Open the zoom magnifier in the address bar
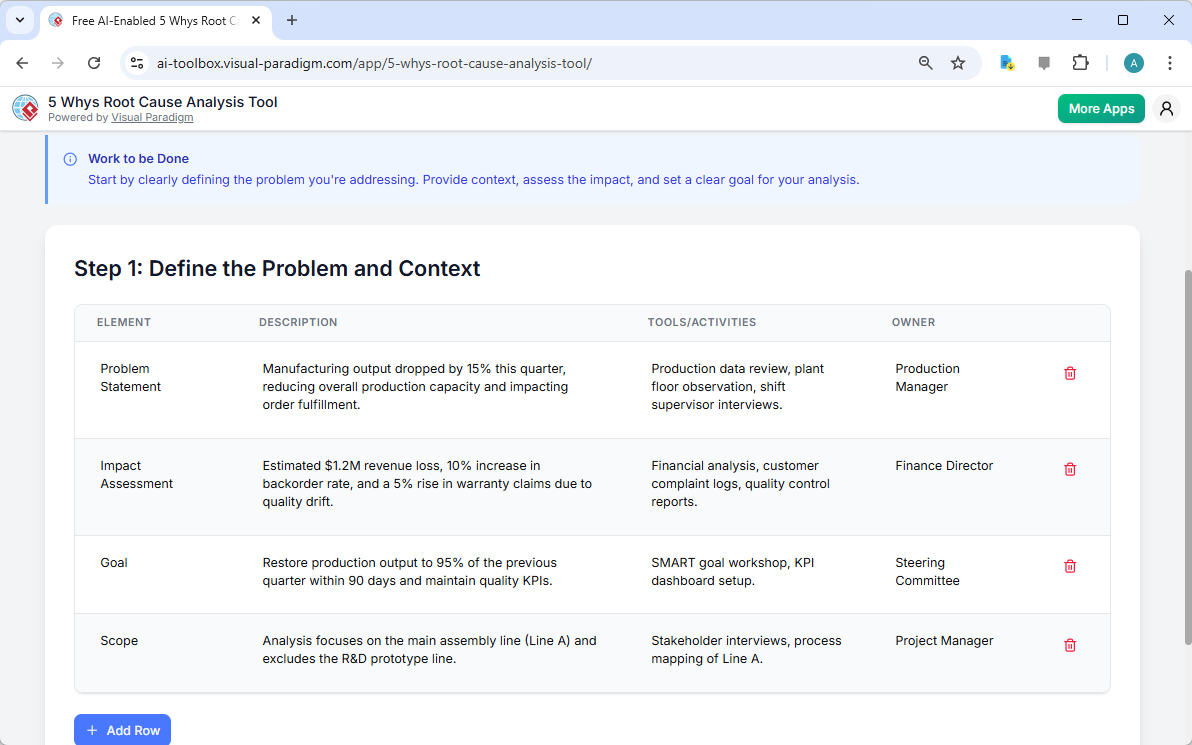Image resolution: width=1192 pixels, height=745 pixels. 925,62
